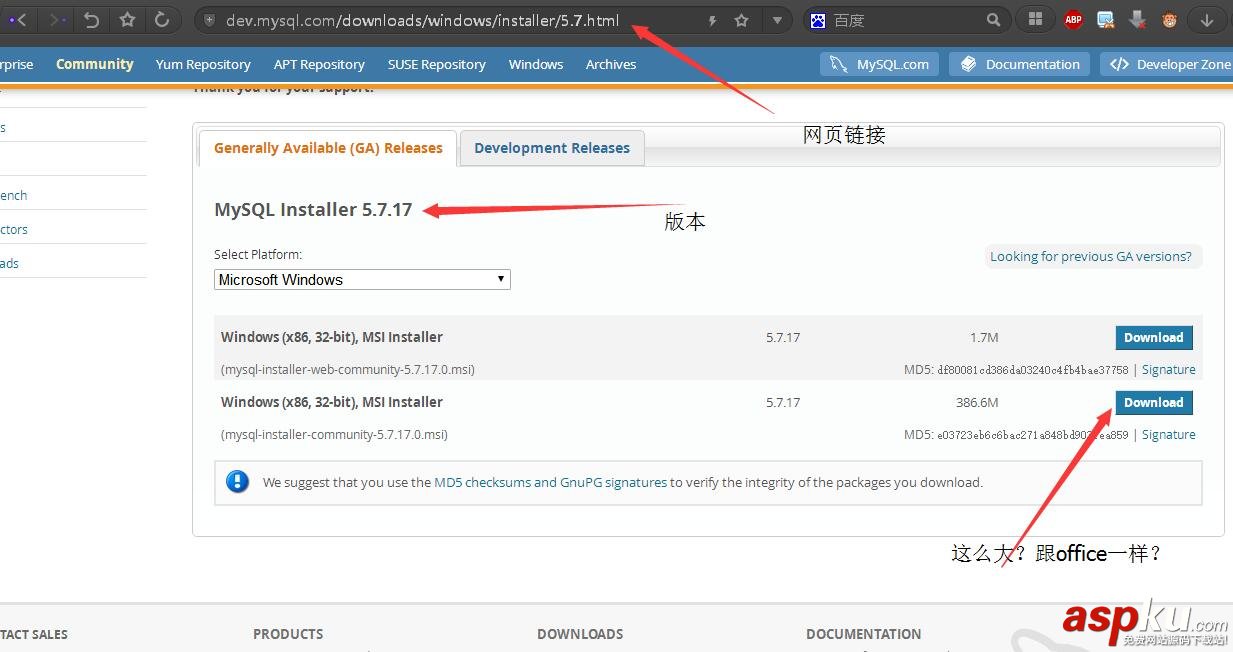Click Looking for previous GA versions link
1233x652 pixels.
[1091, 256]
